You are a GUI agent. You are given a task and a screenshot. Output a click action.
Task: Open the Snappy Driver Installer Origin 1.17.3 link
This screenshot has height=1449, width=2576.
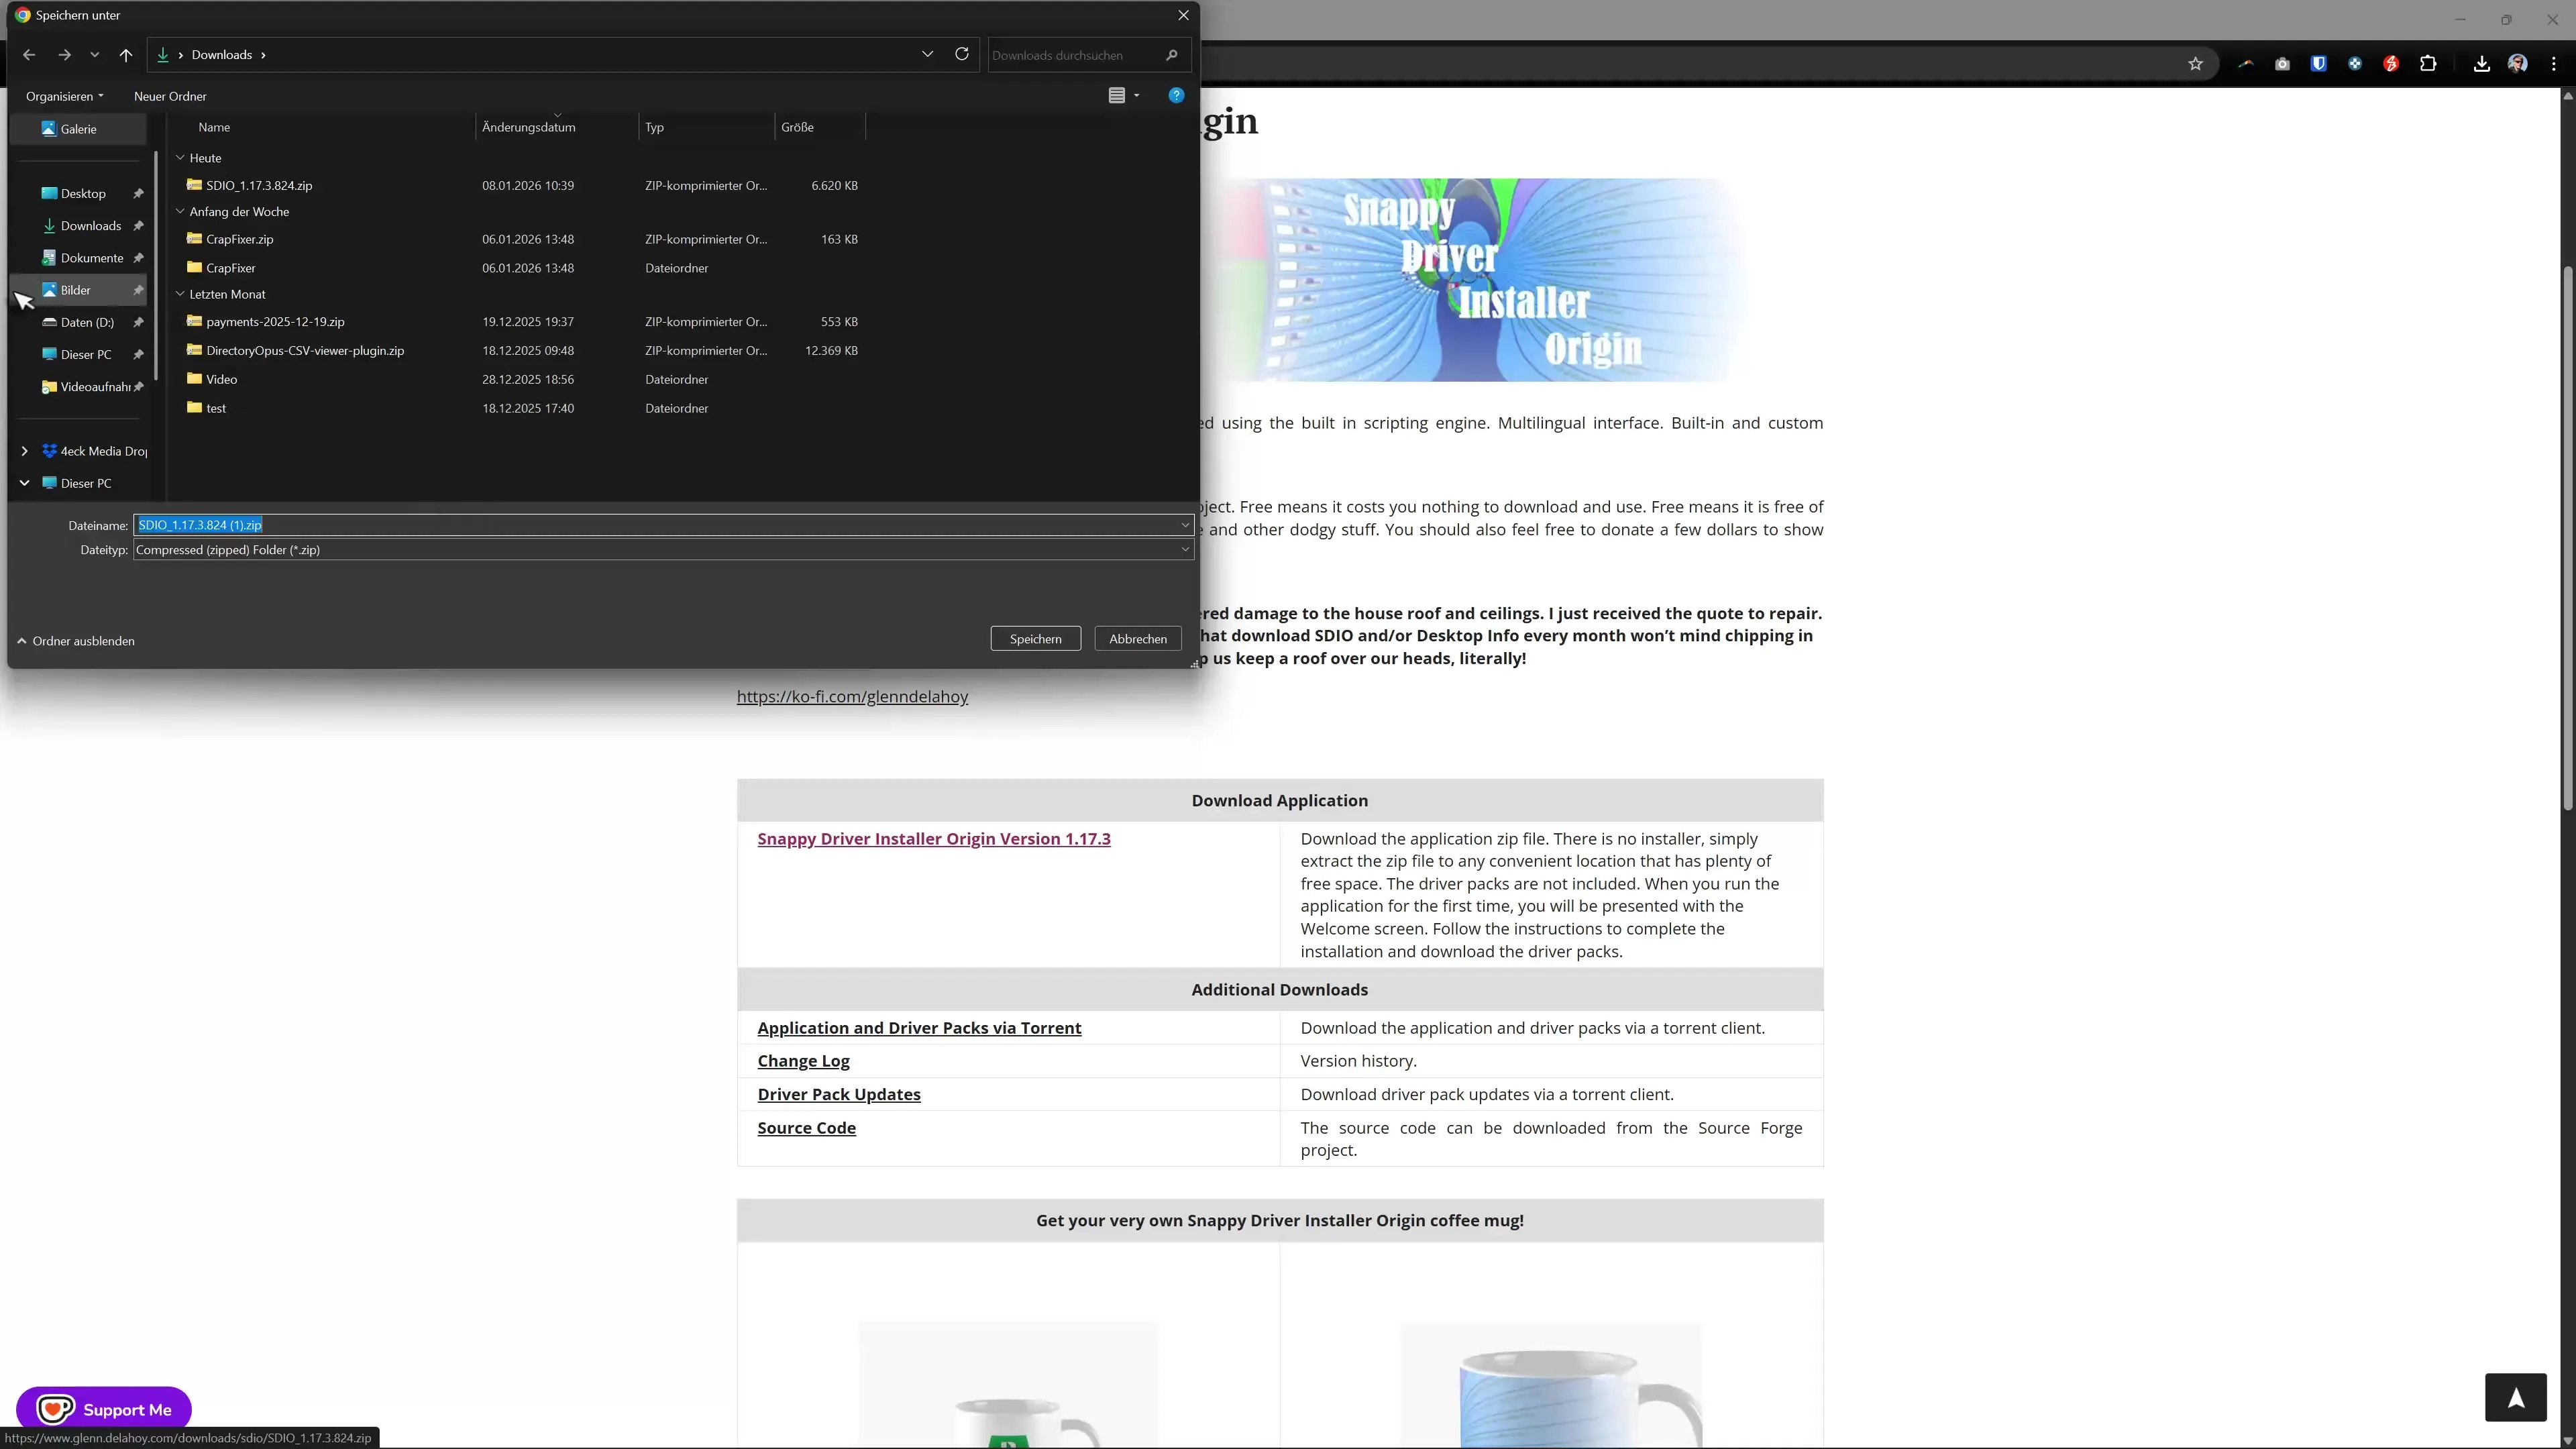pos(933,838)
